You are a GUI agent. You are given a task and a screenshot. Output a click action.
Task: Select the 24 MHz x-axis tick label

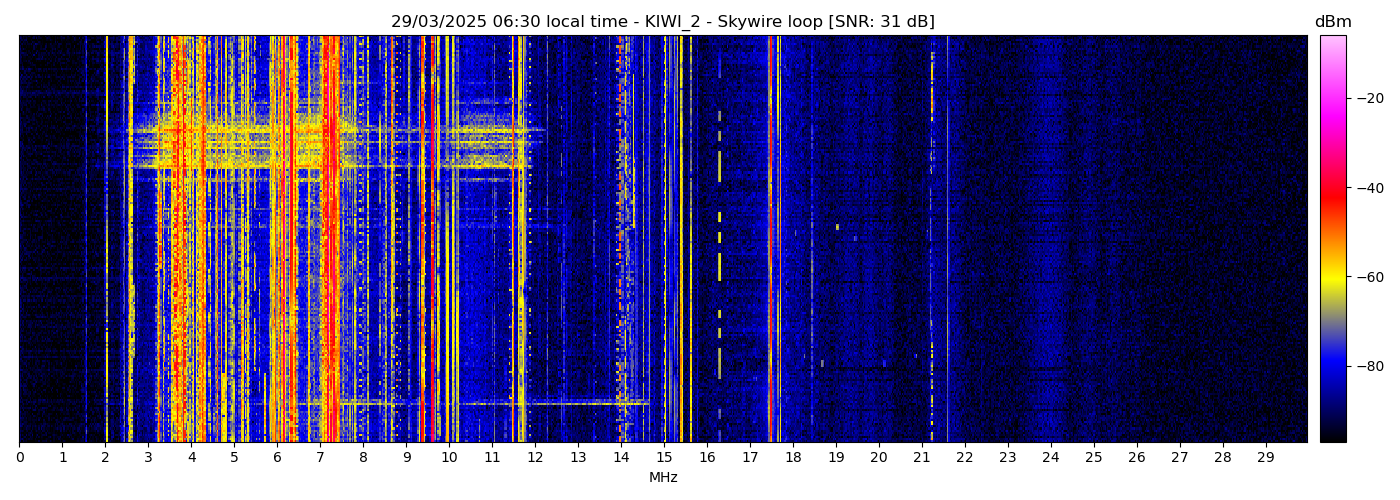[1050, 458]
